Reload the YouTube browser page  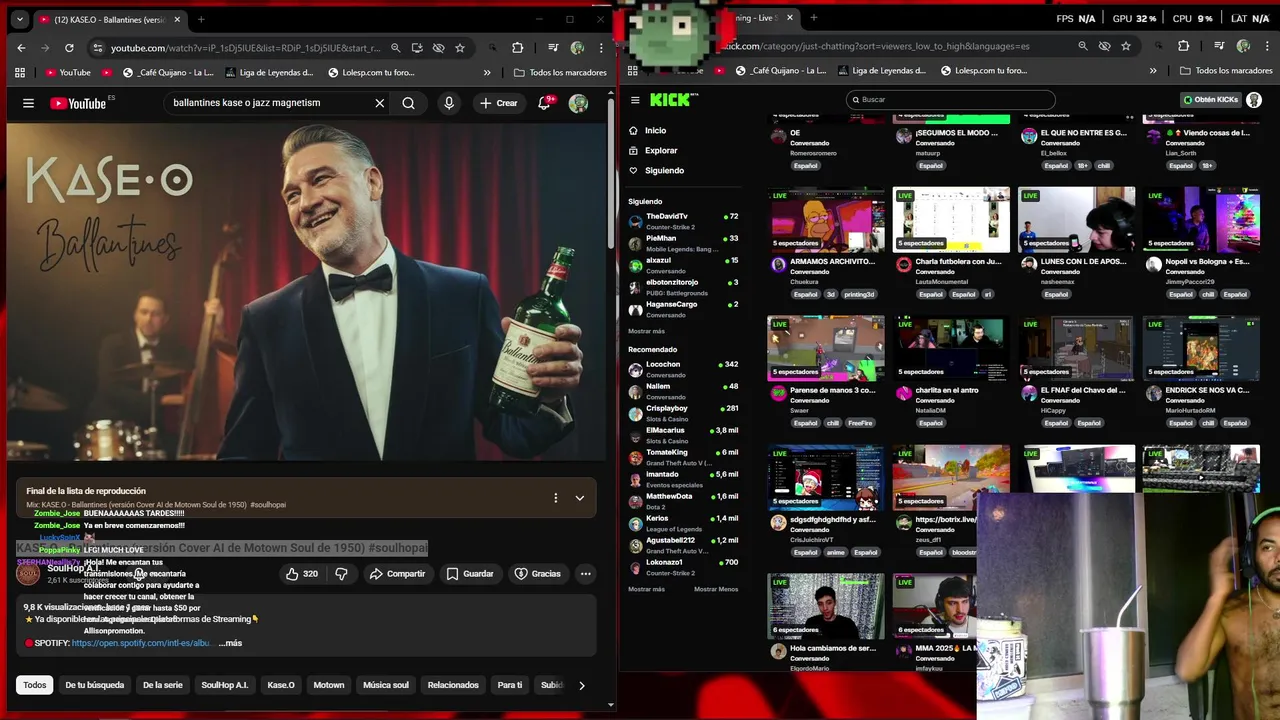[69, 48]
